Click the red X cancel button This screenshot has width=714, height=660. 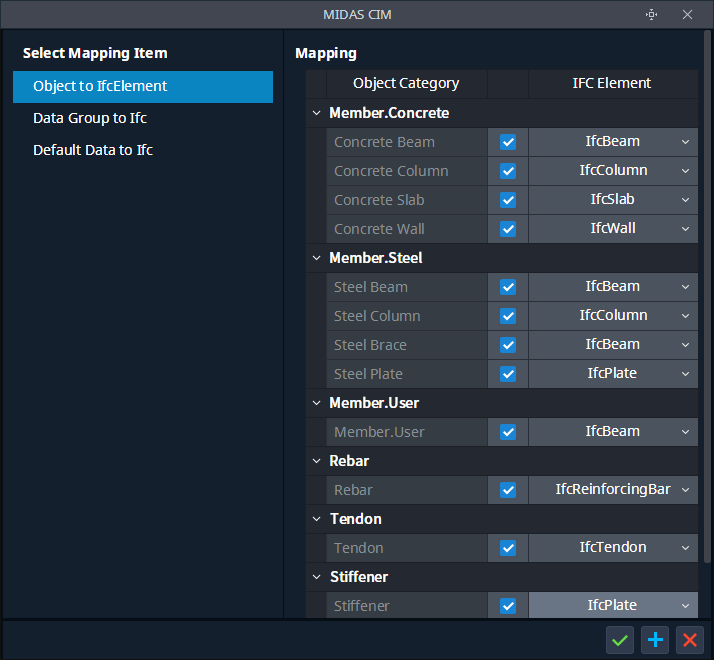690,640
